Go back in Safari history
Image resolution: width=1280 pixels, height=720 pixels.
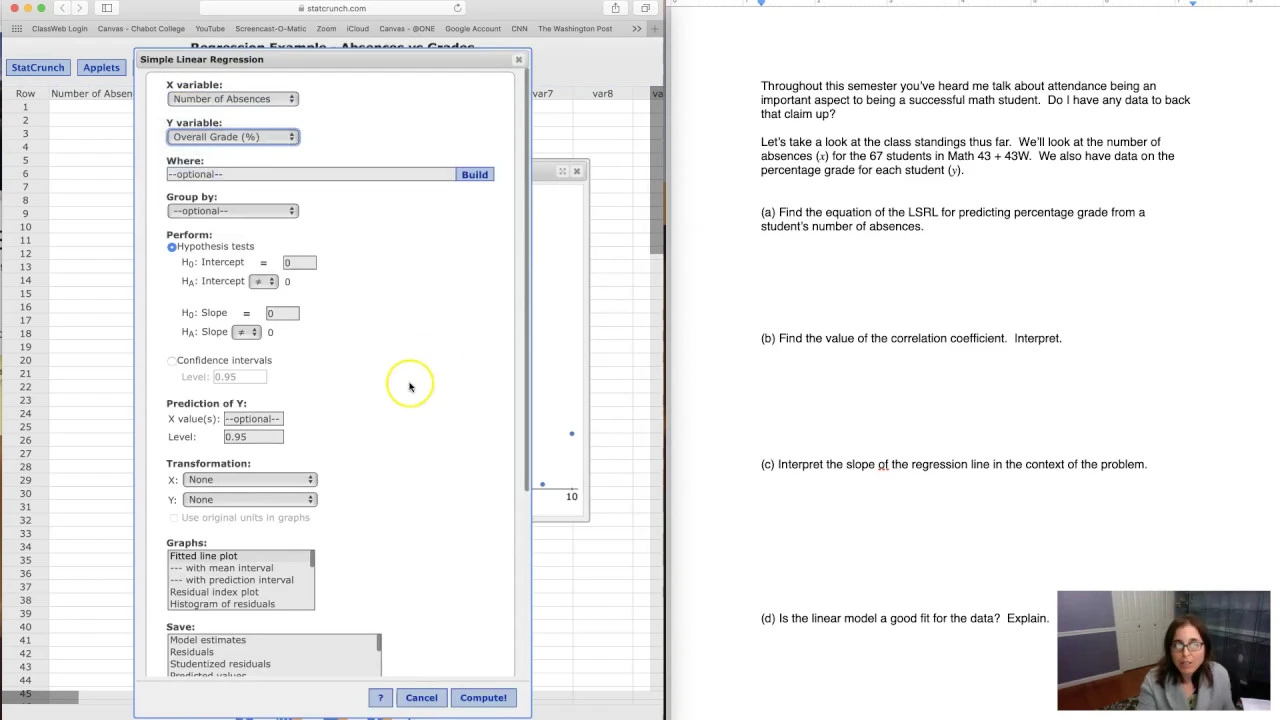[62, 8]
